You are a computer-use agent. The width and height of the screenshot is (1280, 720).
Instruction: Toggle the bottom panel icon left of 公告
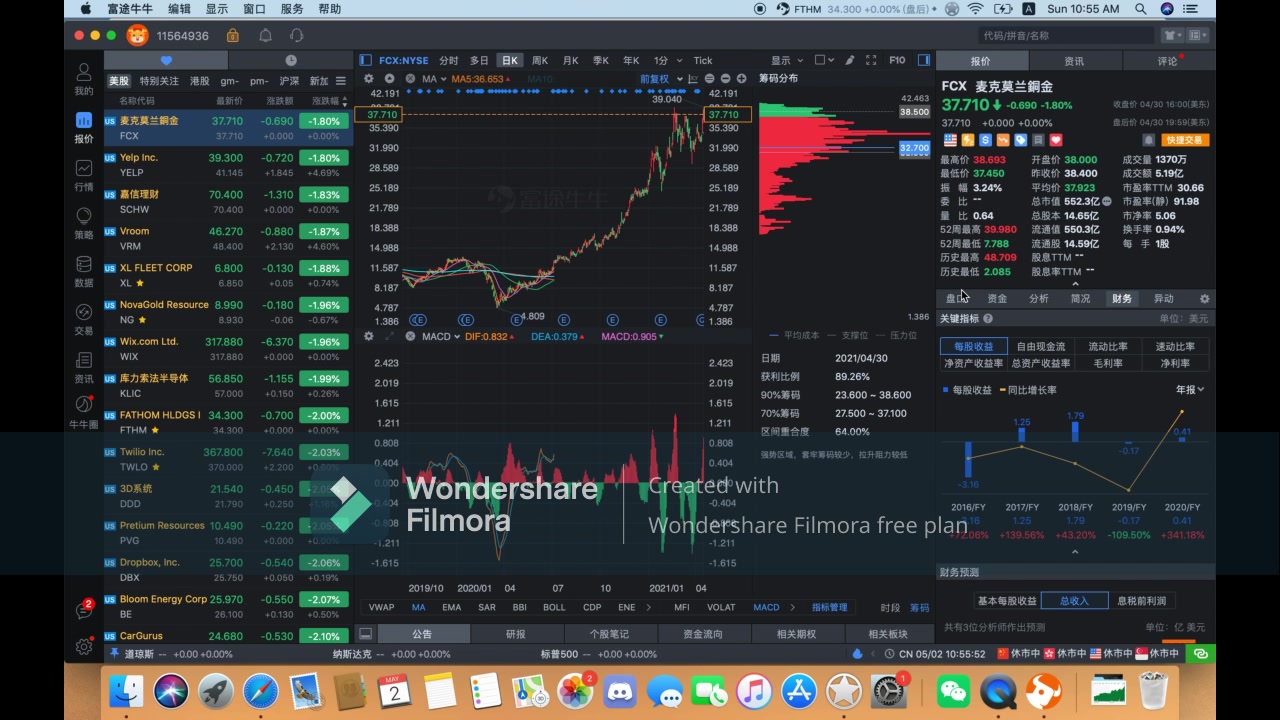pos(366,634)
